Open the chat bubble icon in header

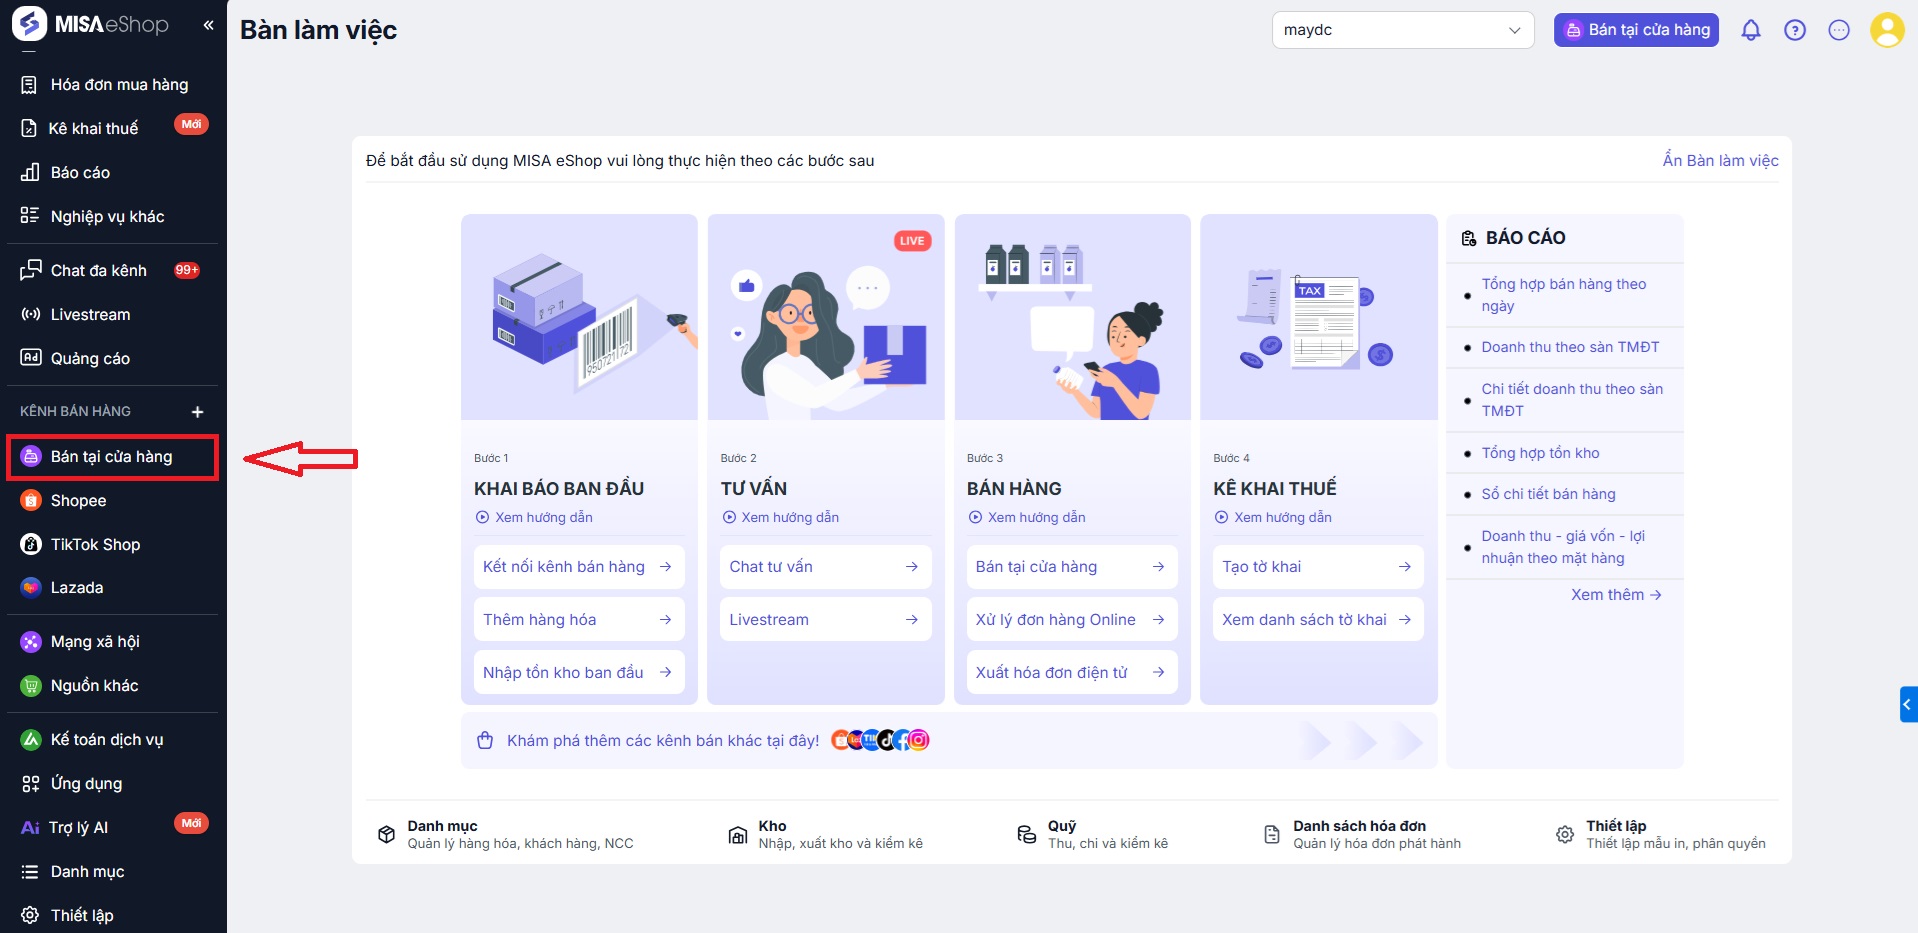click(1839, 30)
